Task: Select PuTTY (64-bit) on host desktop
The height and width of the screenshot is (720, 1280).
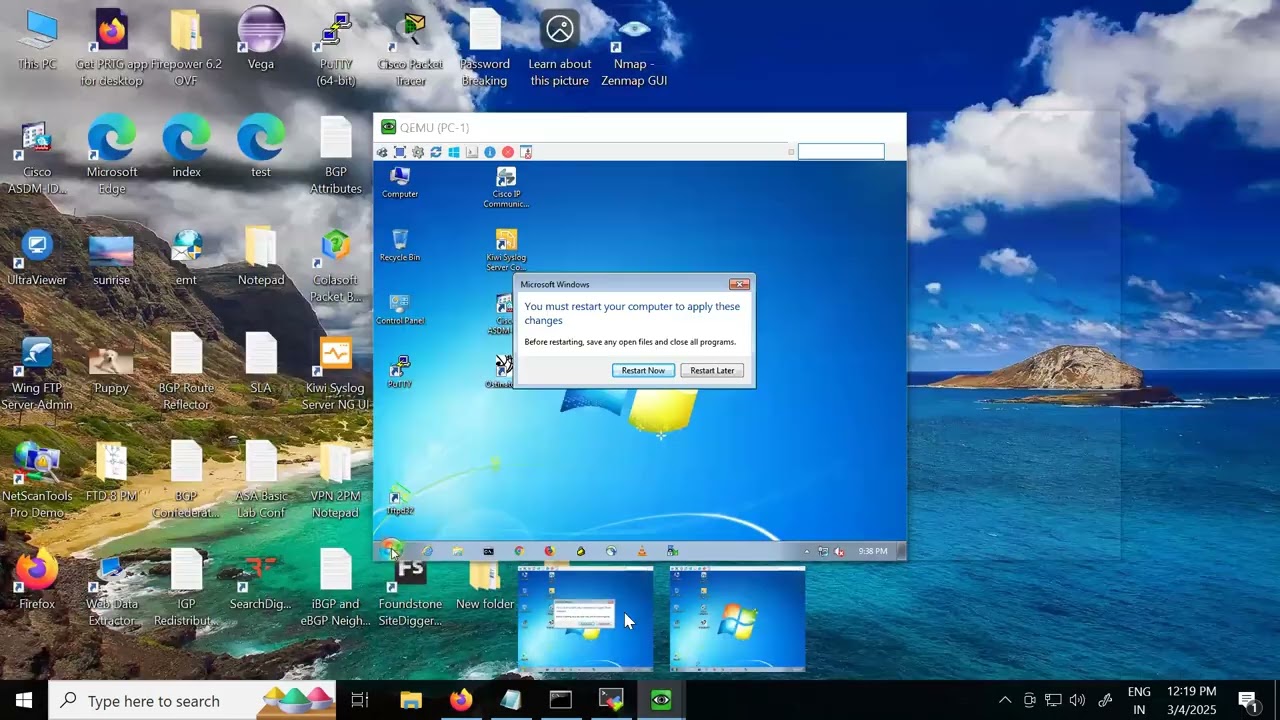Action: point(336,49)
